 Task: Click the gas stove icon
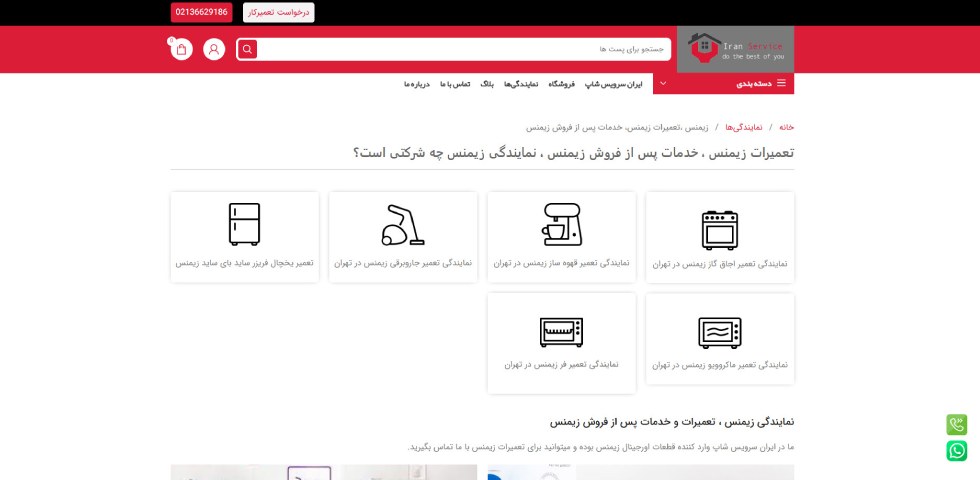719,230
